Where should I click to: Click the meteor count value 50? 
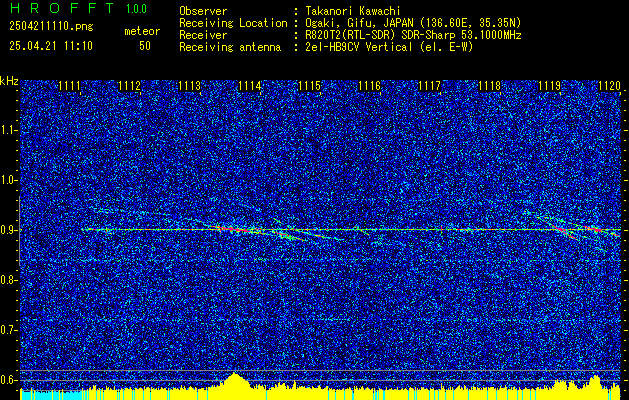(145, 46)
